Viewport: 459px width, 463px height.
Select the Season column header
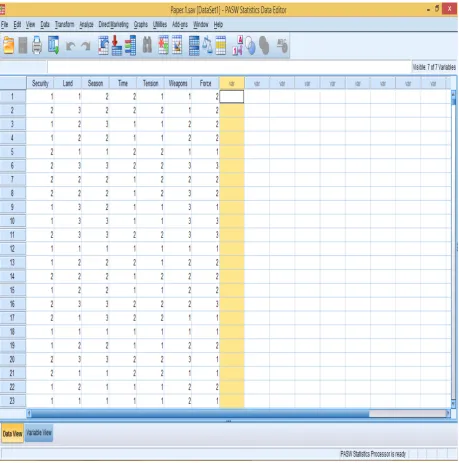tap(95, 83)
